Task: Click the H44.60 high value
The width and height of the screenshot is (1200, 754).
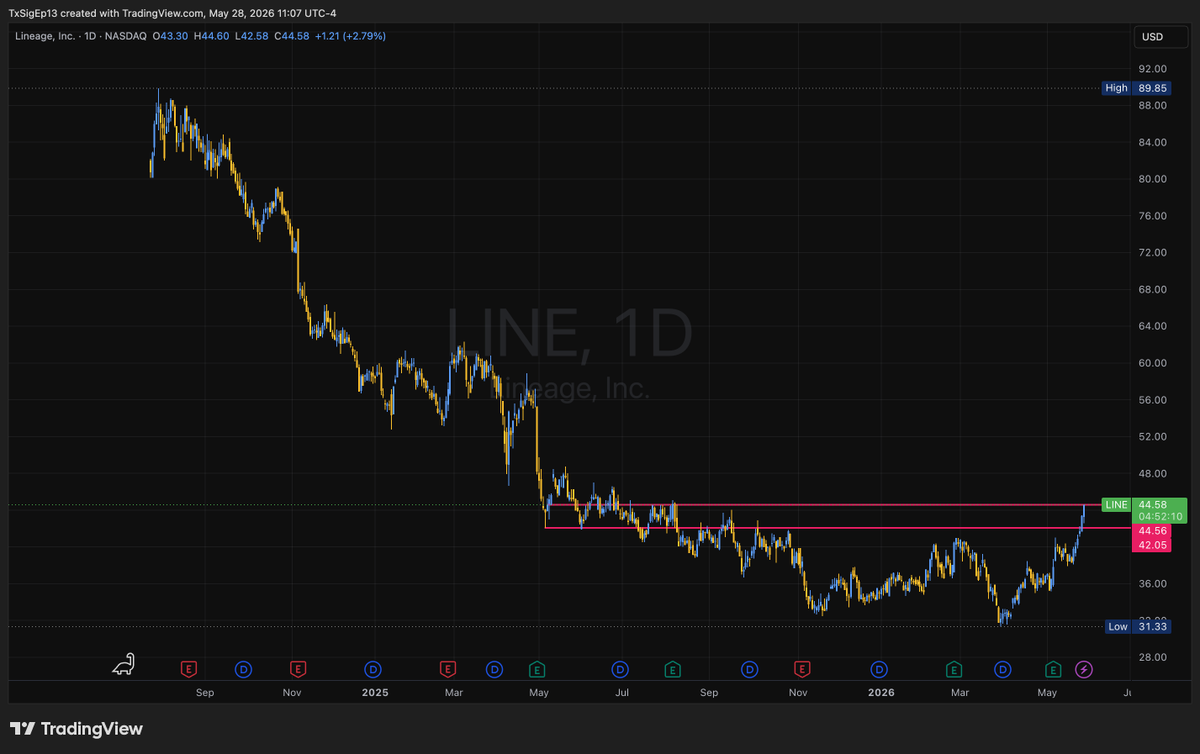Action: tap(212, 36)
